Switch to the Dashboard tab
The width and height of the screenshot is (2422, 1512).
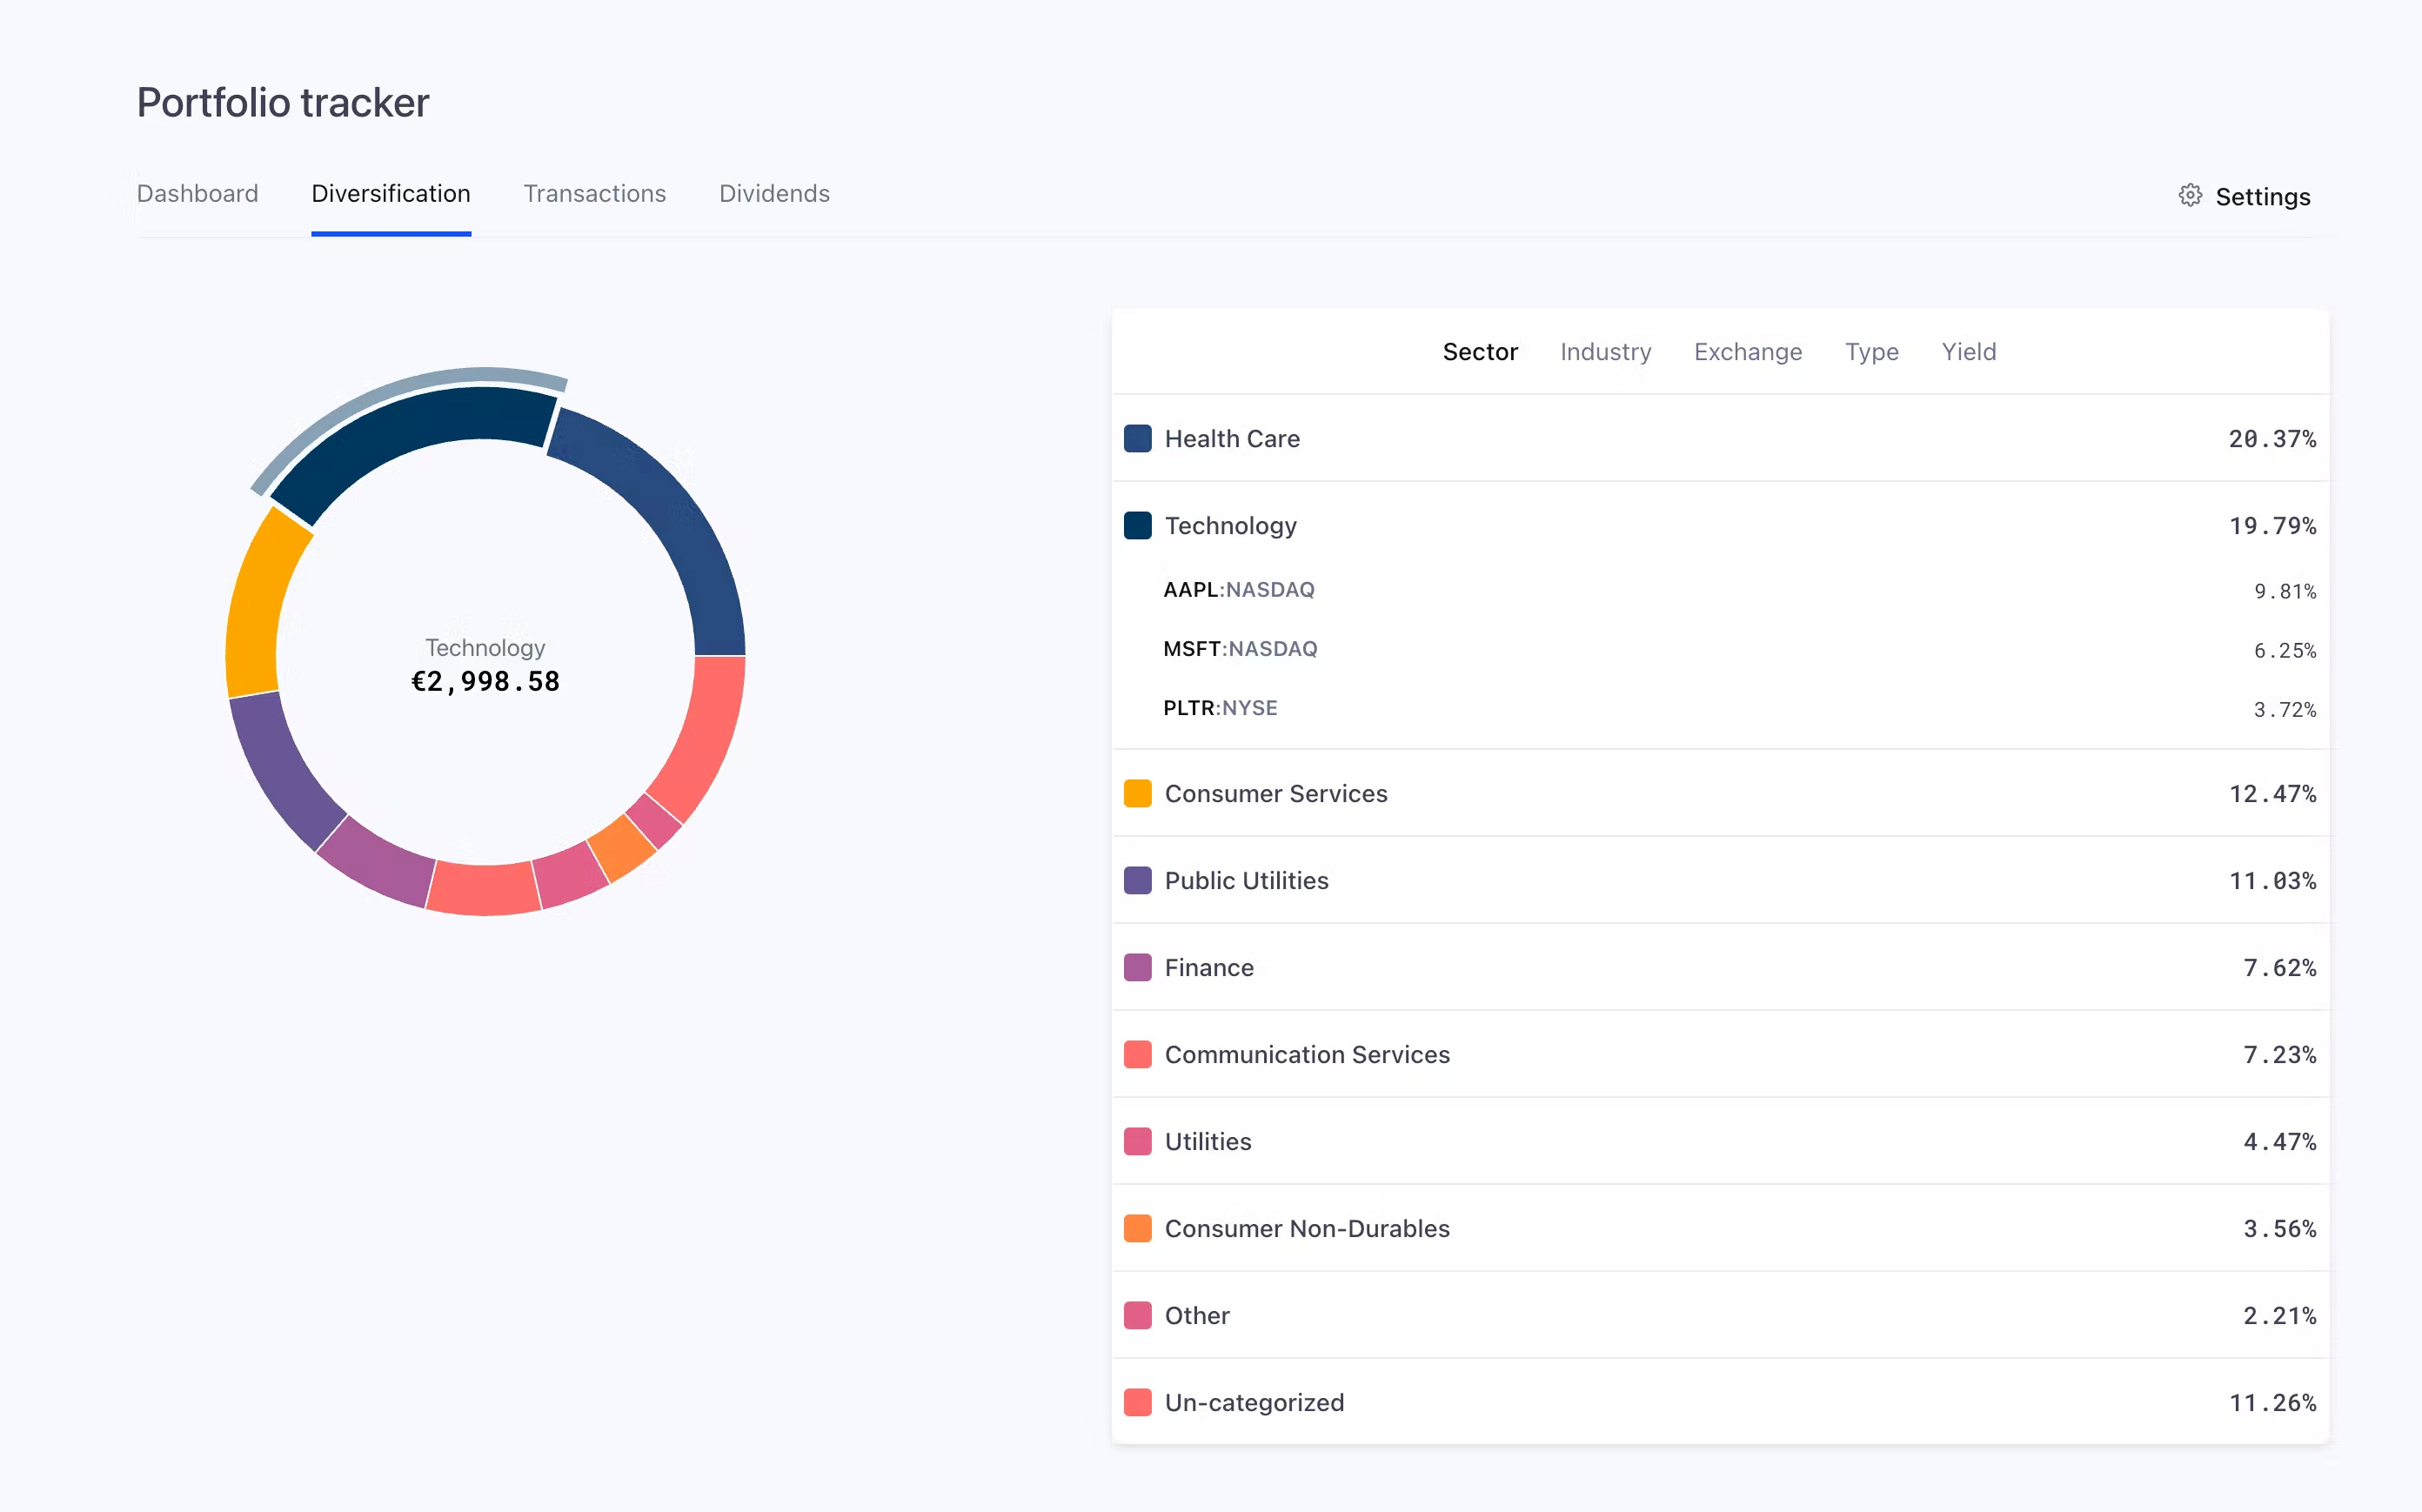coord(197,194)
